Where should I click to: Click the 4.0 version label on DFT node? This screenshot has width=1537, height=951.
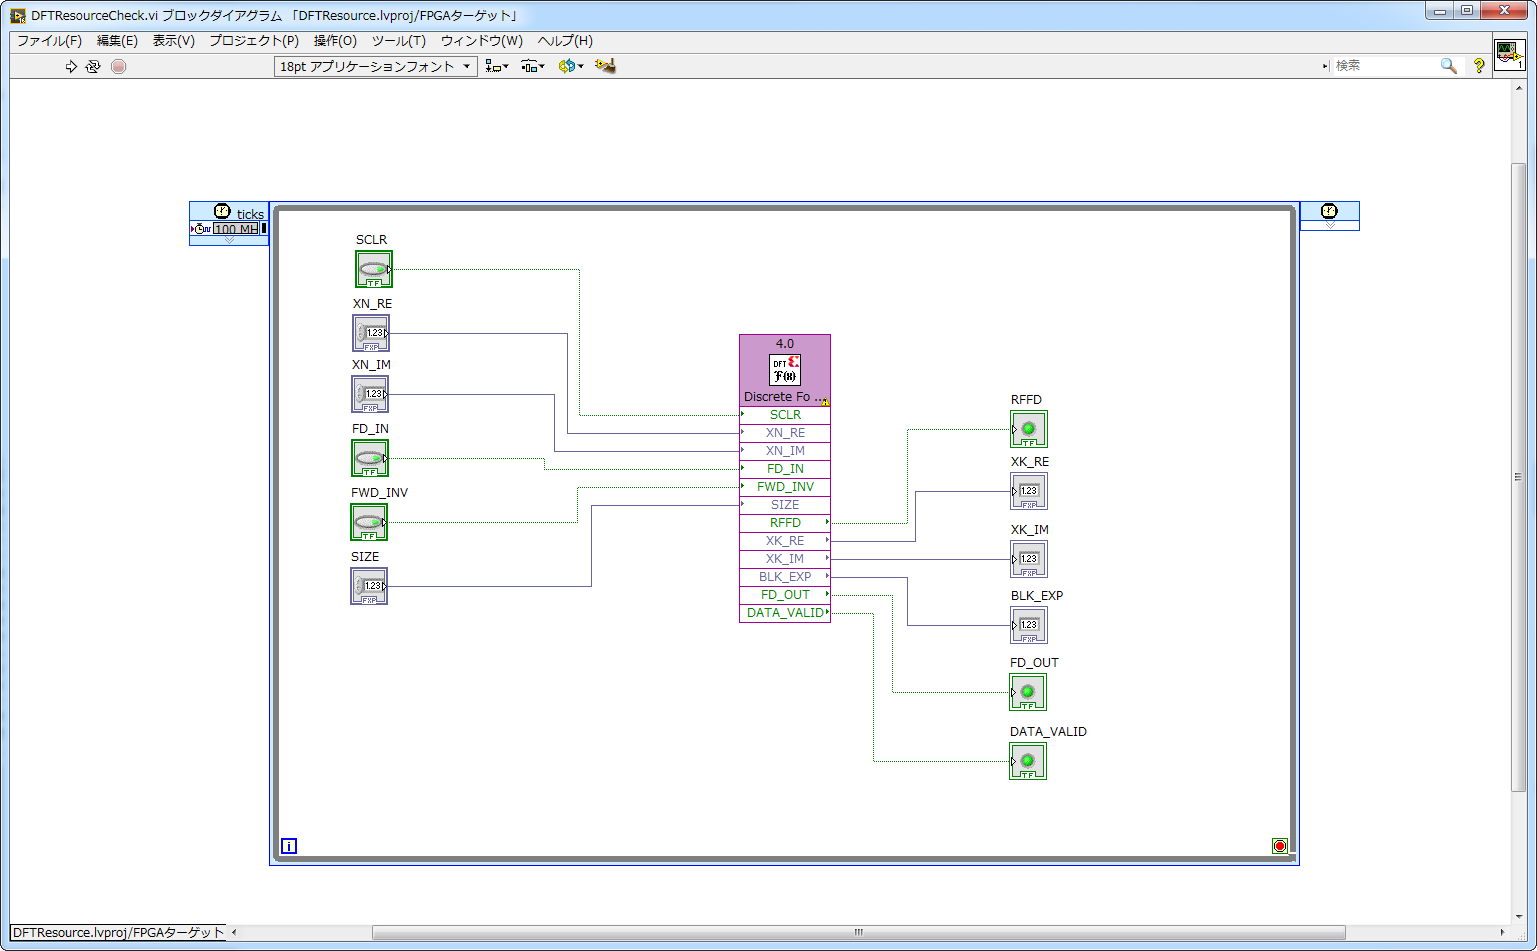click(785, 344)
